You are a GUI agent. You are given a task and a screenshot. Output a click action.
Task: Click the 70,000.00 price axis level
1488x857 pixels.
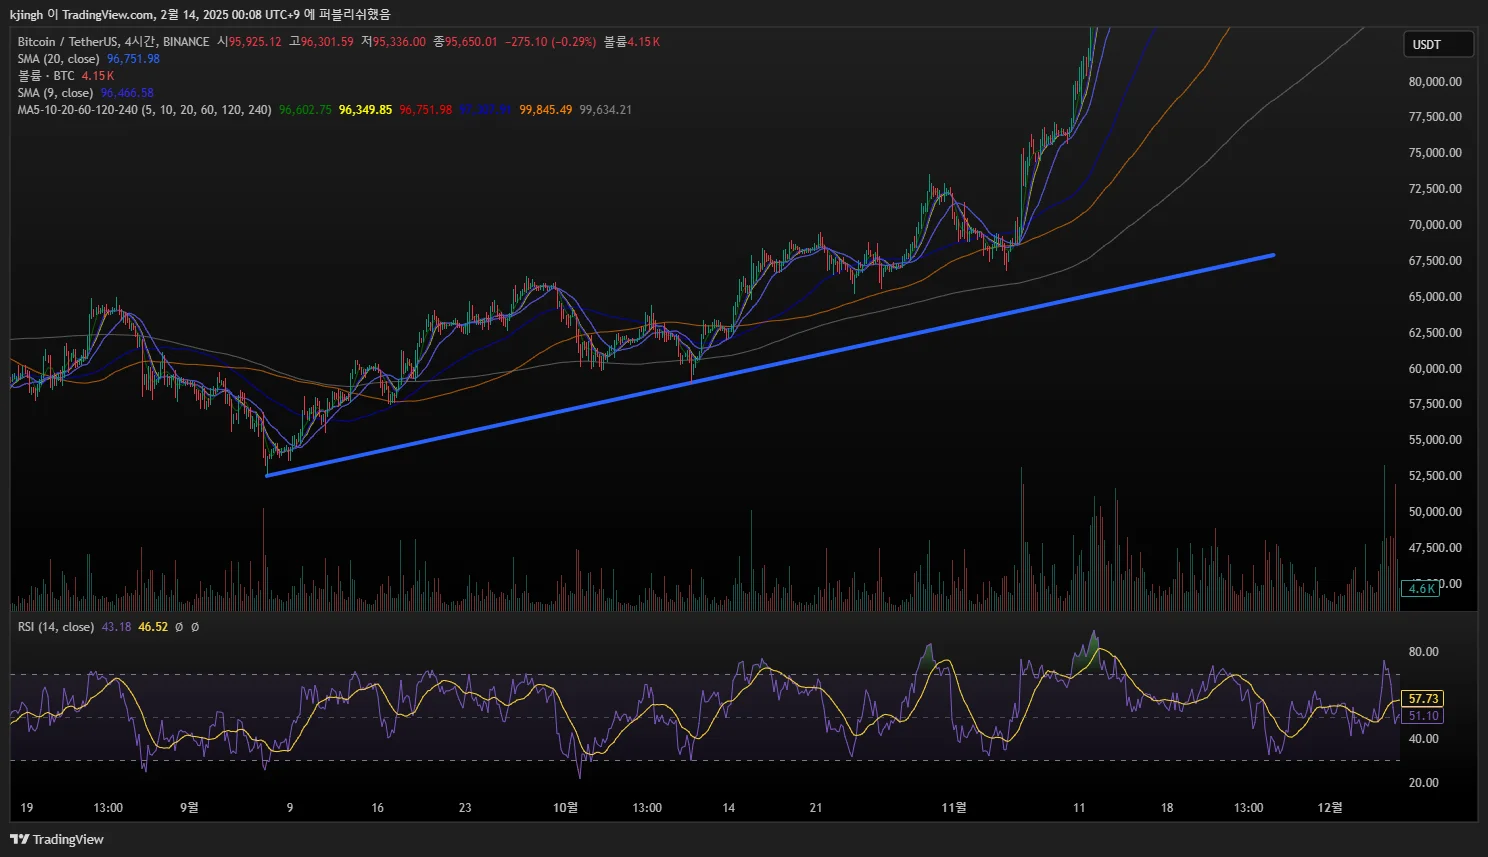coord(1435,225)
